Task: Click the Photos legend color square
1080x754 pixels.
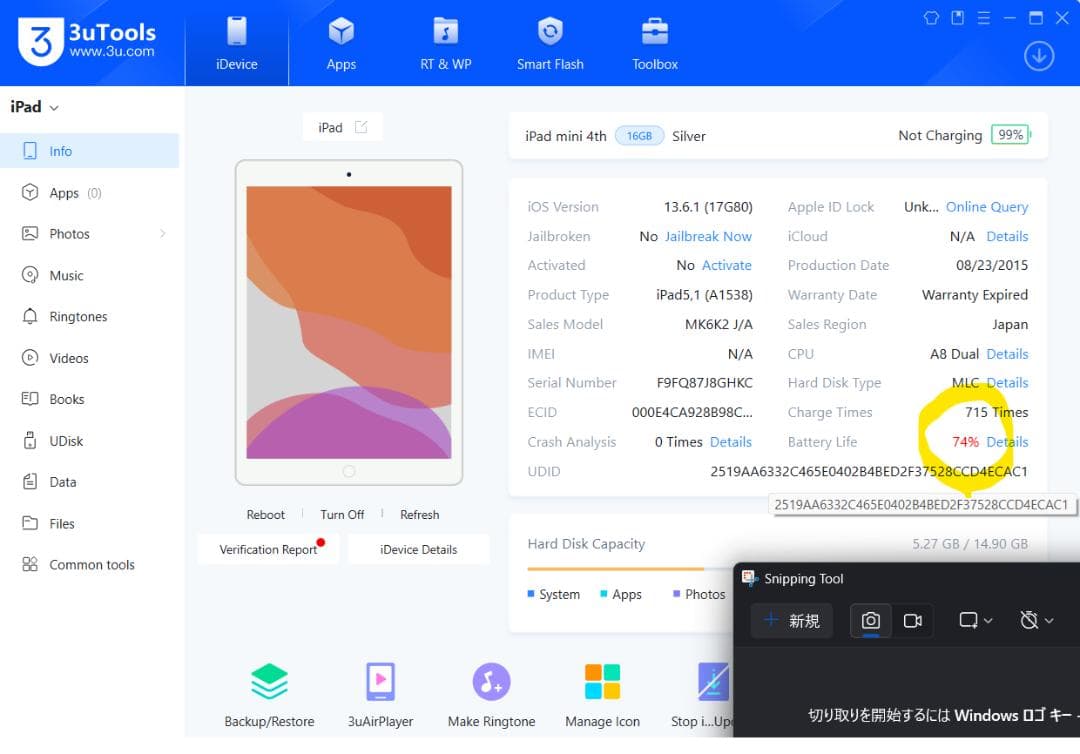Action: pyautogui.click(x=676, y=594)
